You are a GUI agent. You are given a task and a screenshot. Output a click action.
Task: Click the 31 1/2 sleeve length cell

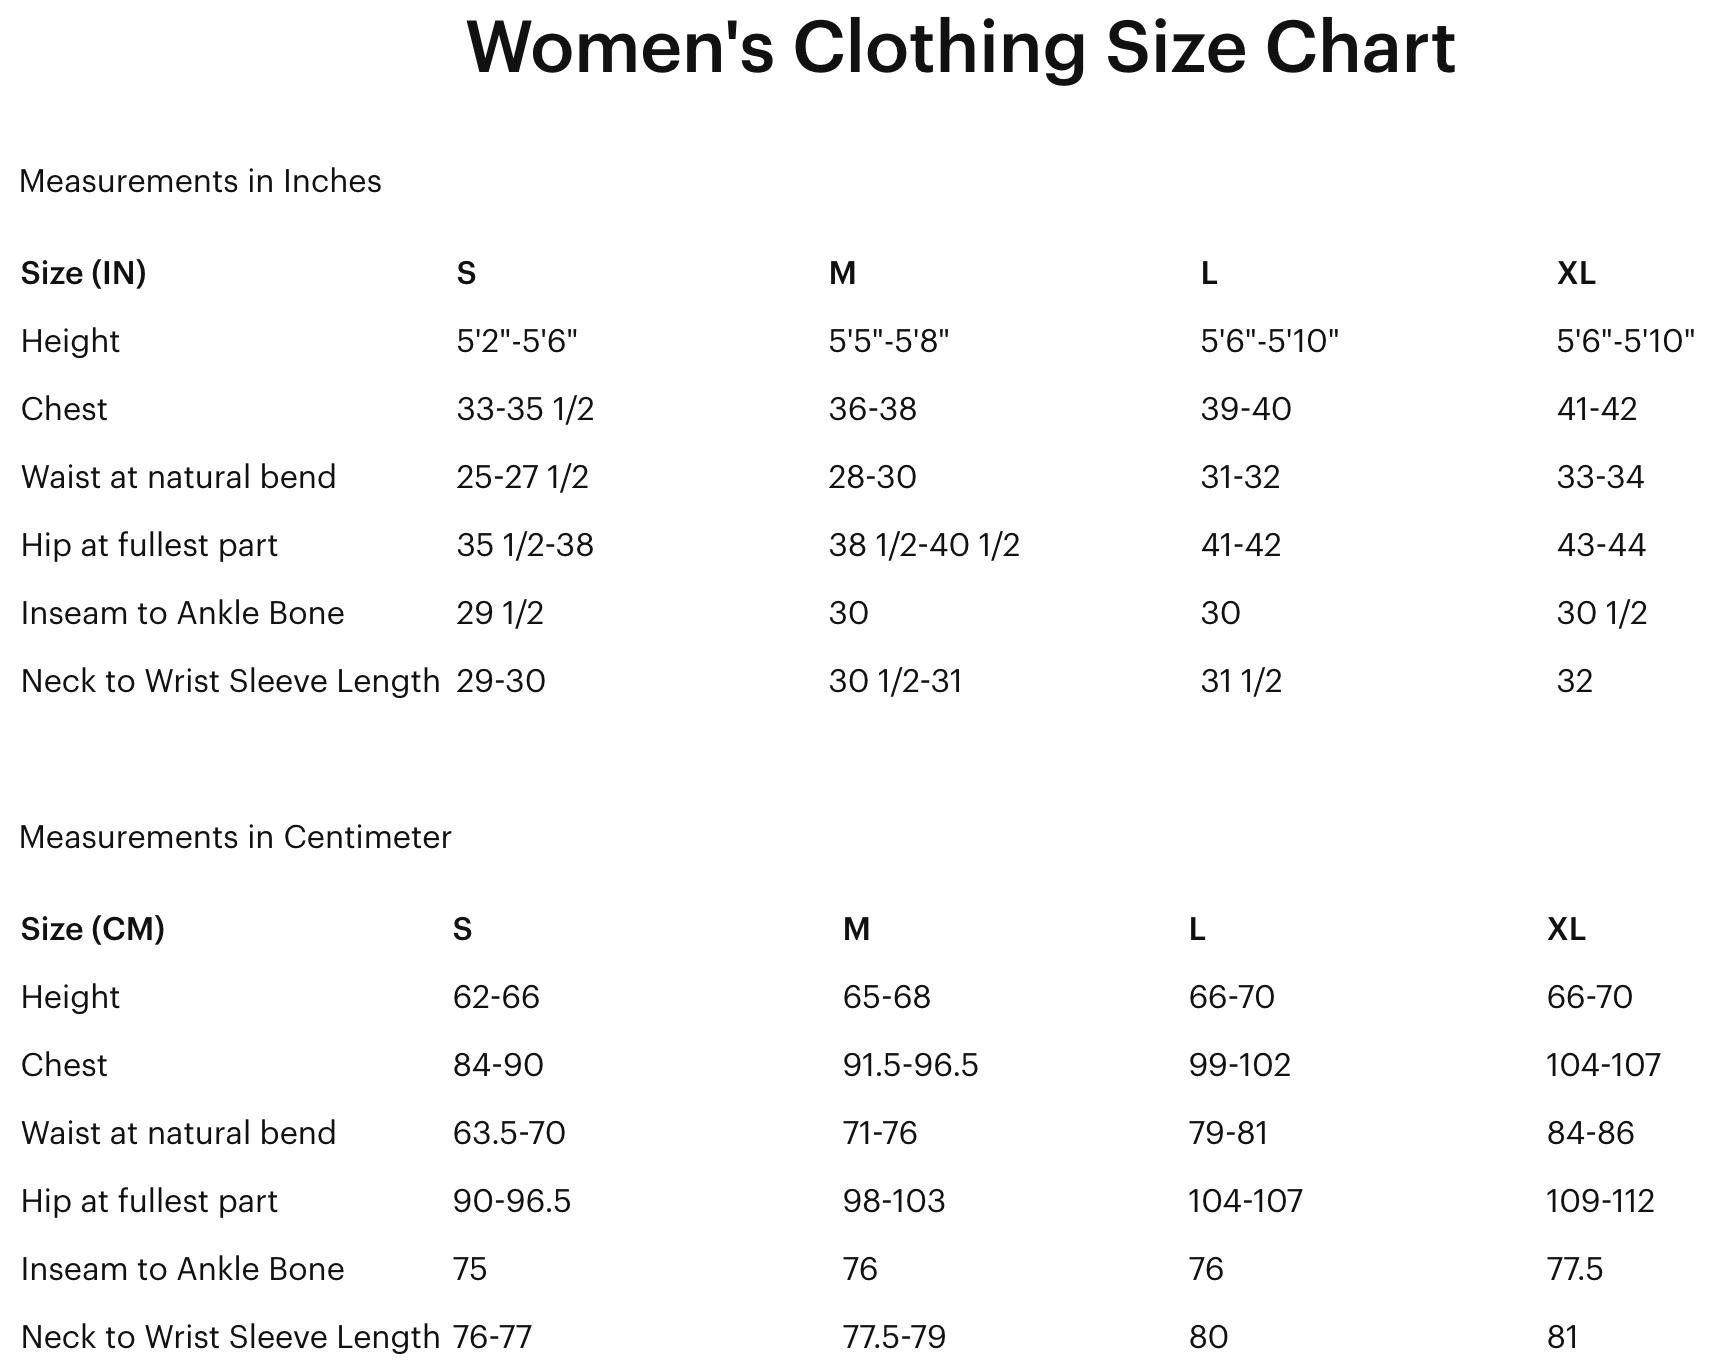click(1241, 681)
